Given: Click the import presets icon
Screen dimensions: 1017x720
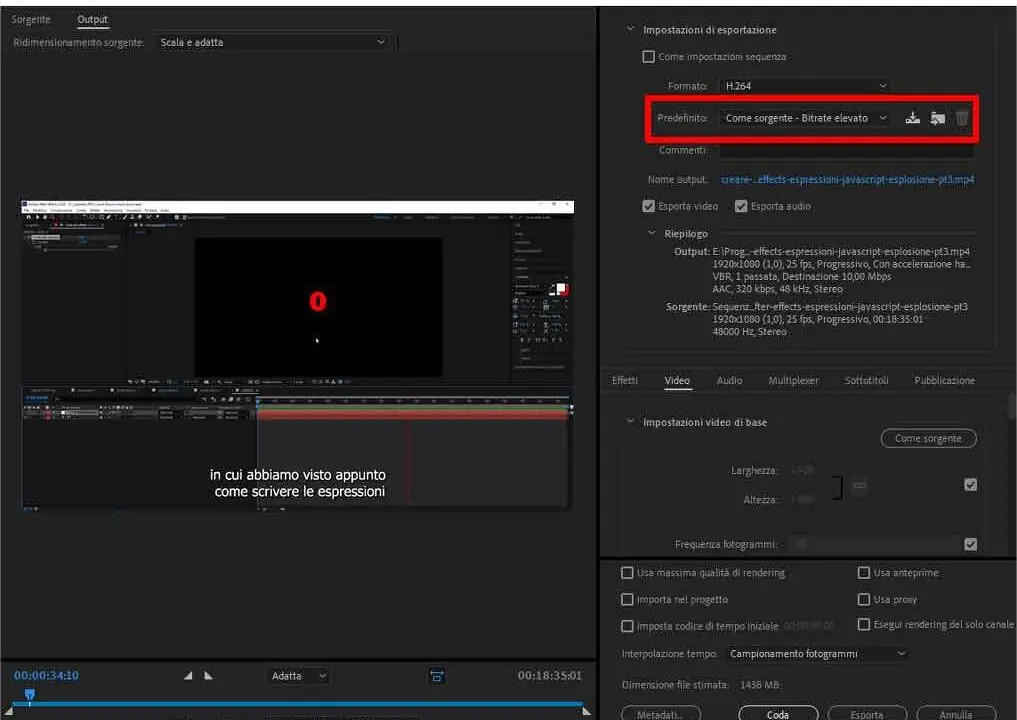Looking at the screenshot, I should pos(937,118).
